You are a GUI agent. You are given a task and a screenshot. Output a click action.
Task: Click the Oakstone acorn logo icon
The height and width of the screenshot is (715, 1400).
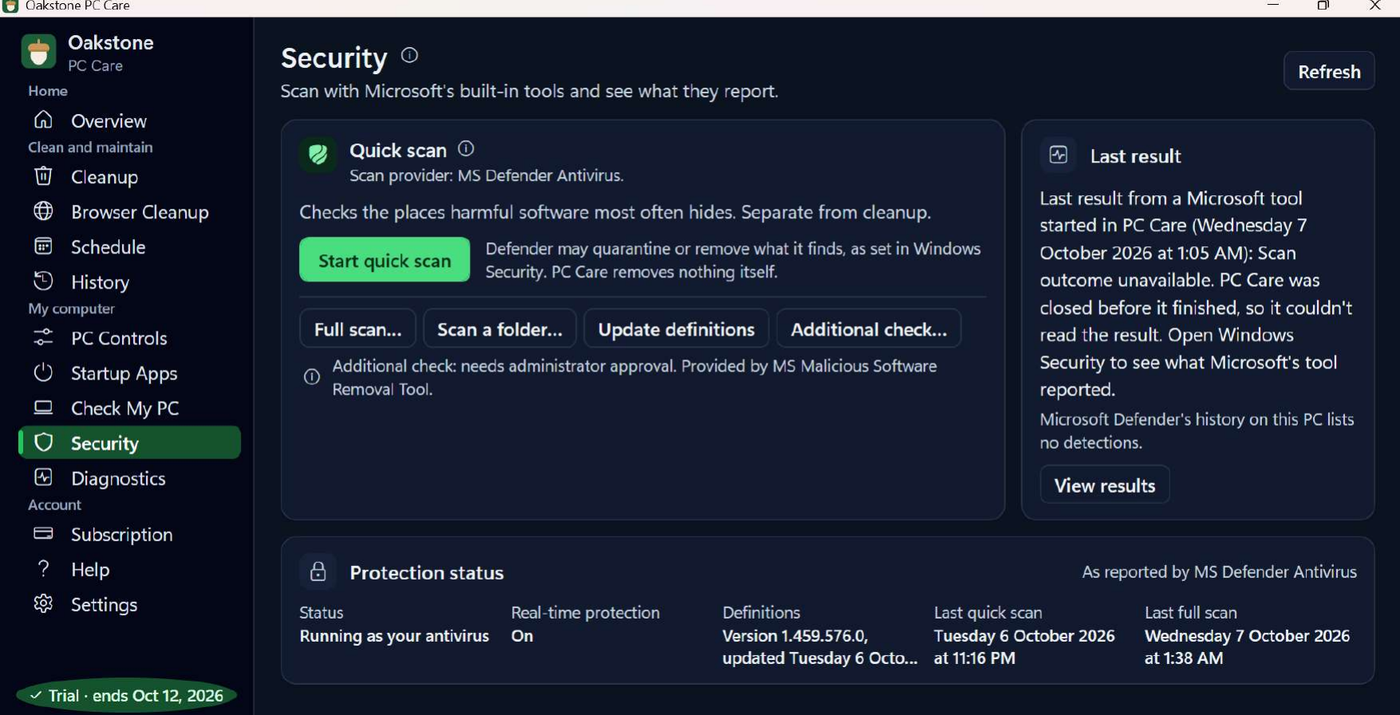tap(38, 52)
